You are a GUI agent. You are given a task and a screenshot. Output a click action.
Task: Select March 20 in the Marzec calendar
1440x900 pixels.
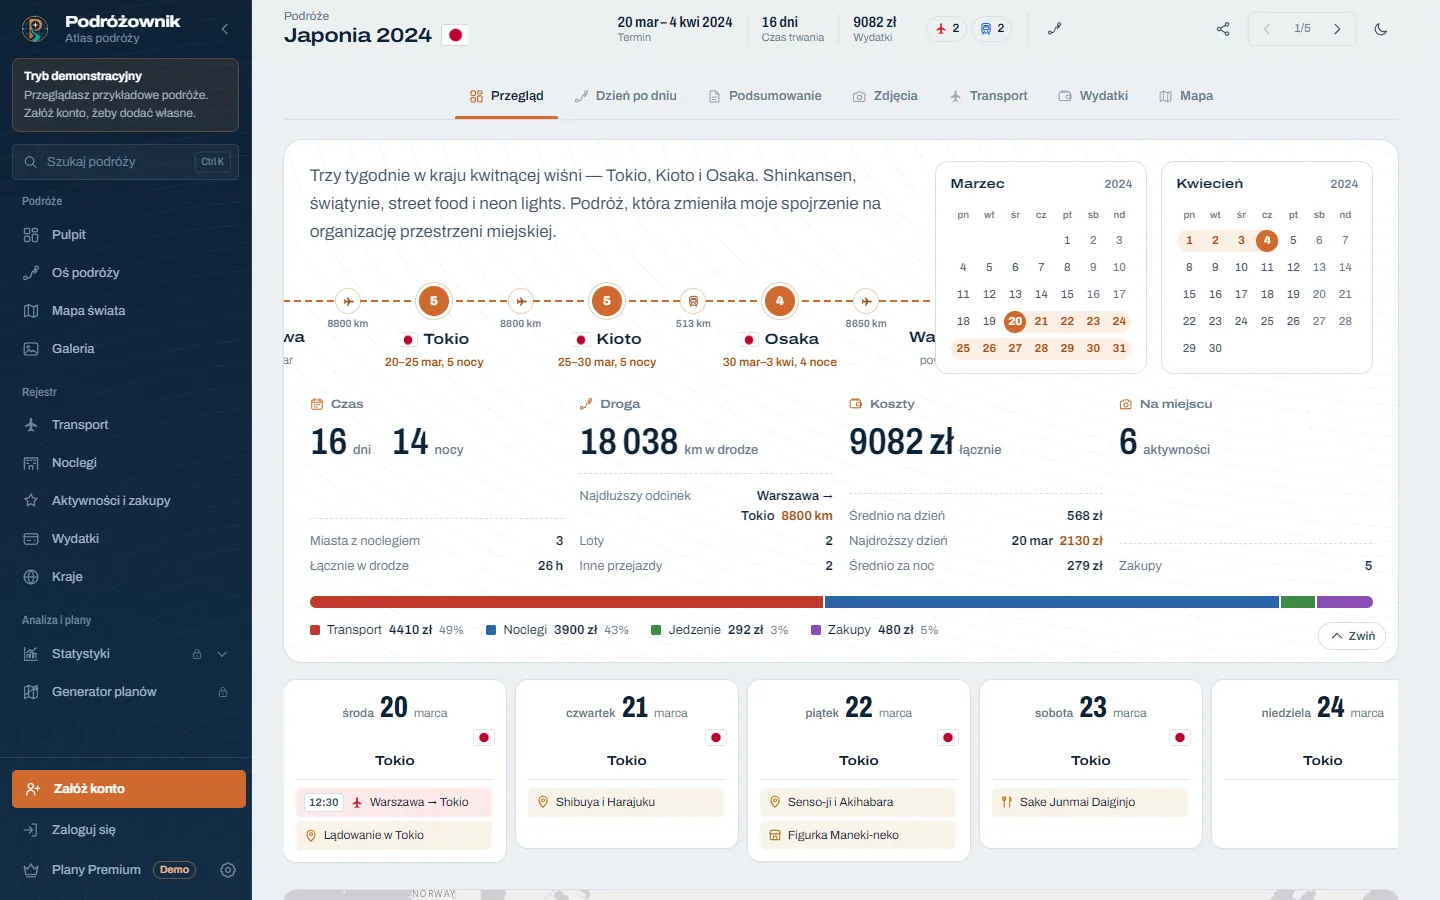[x=1015, y=321]
